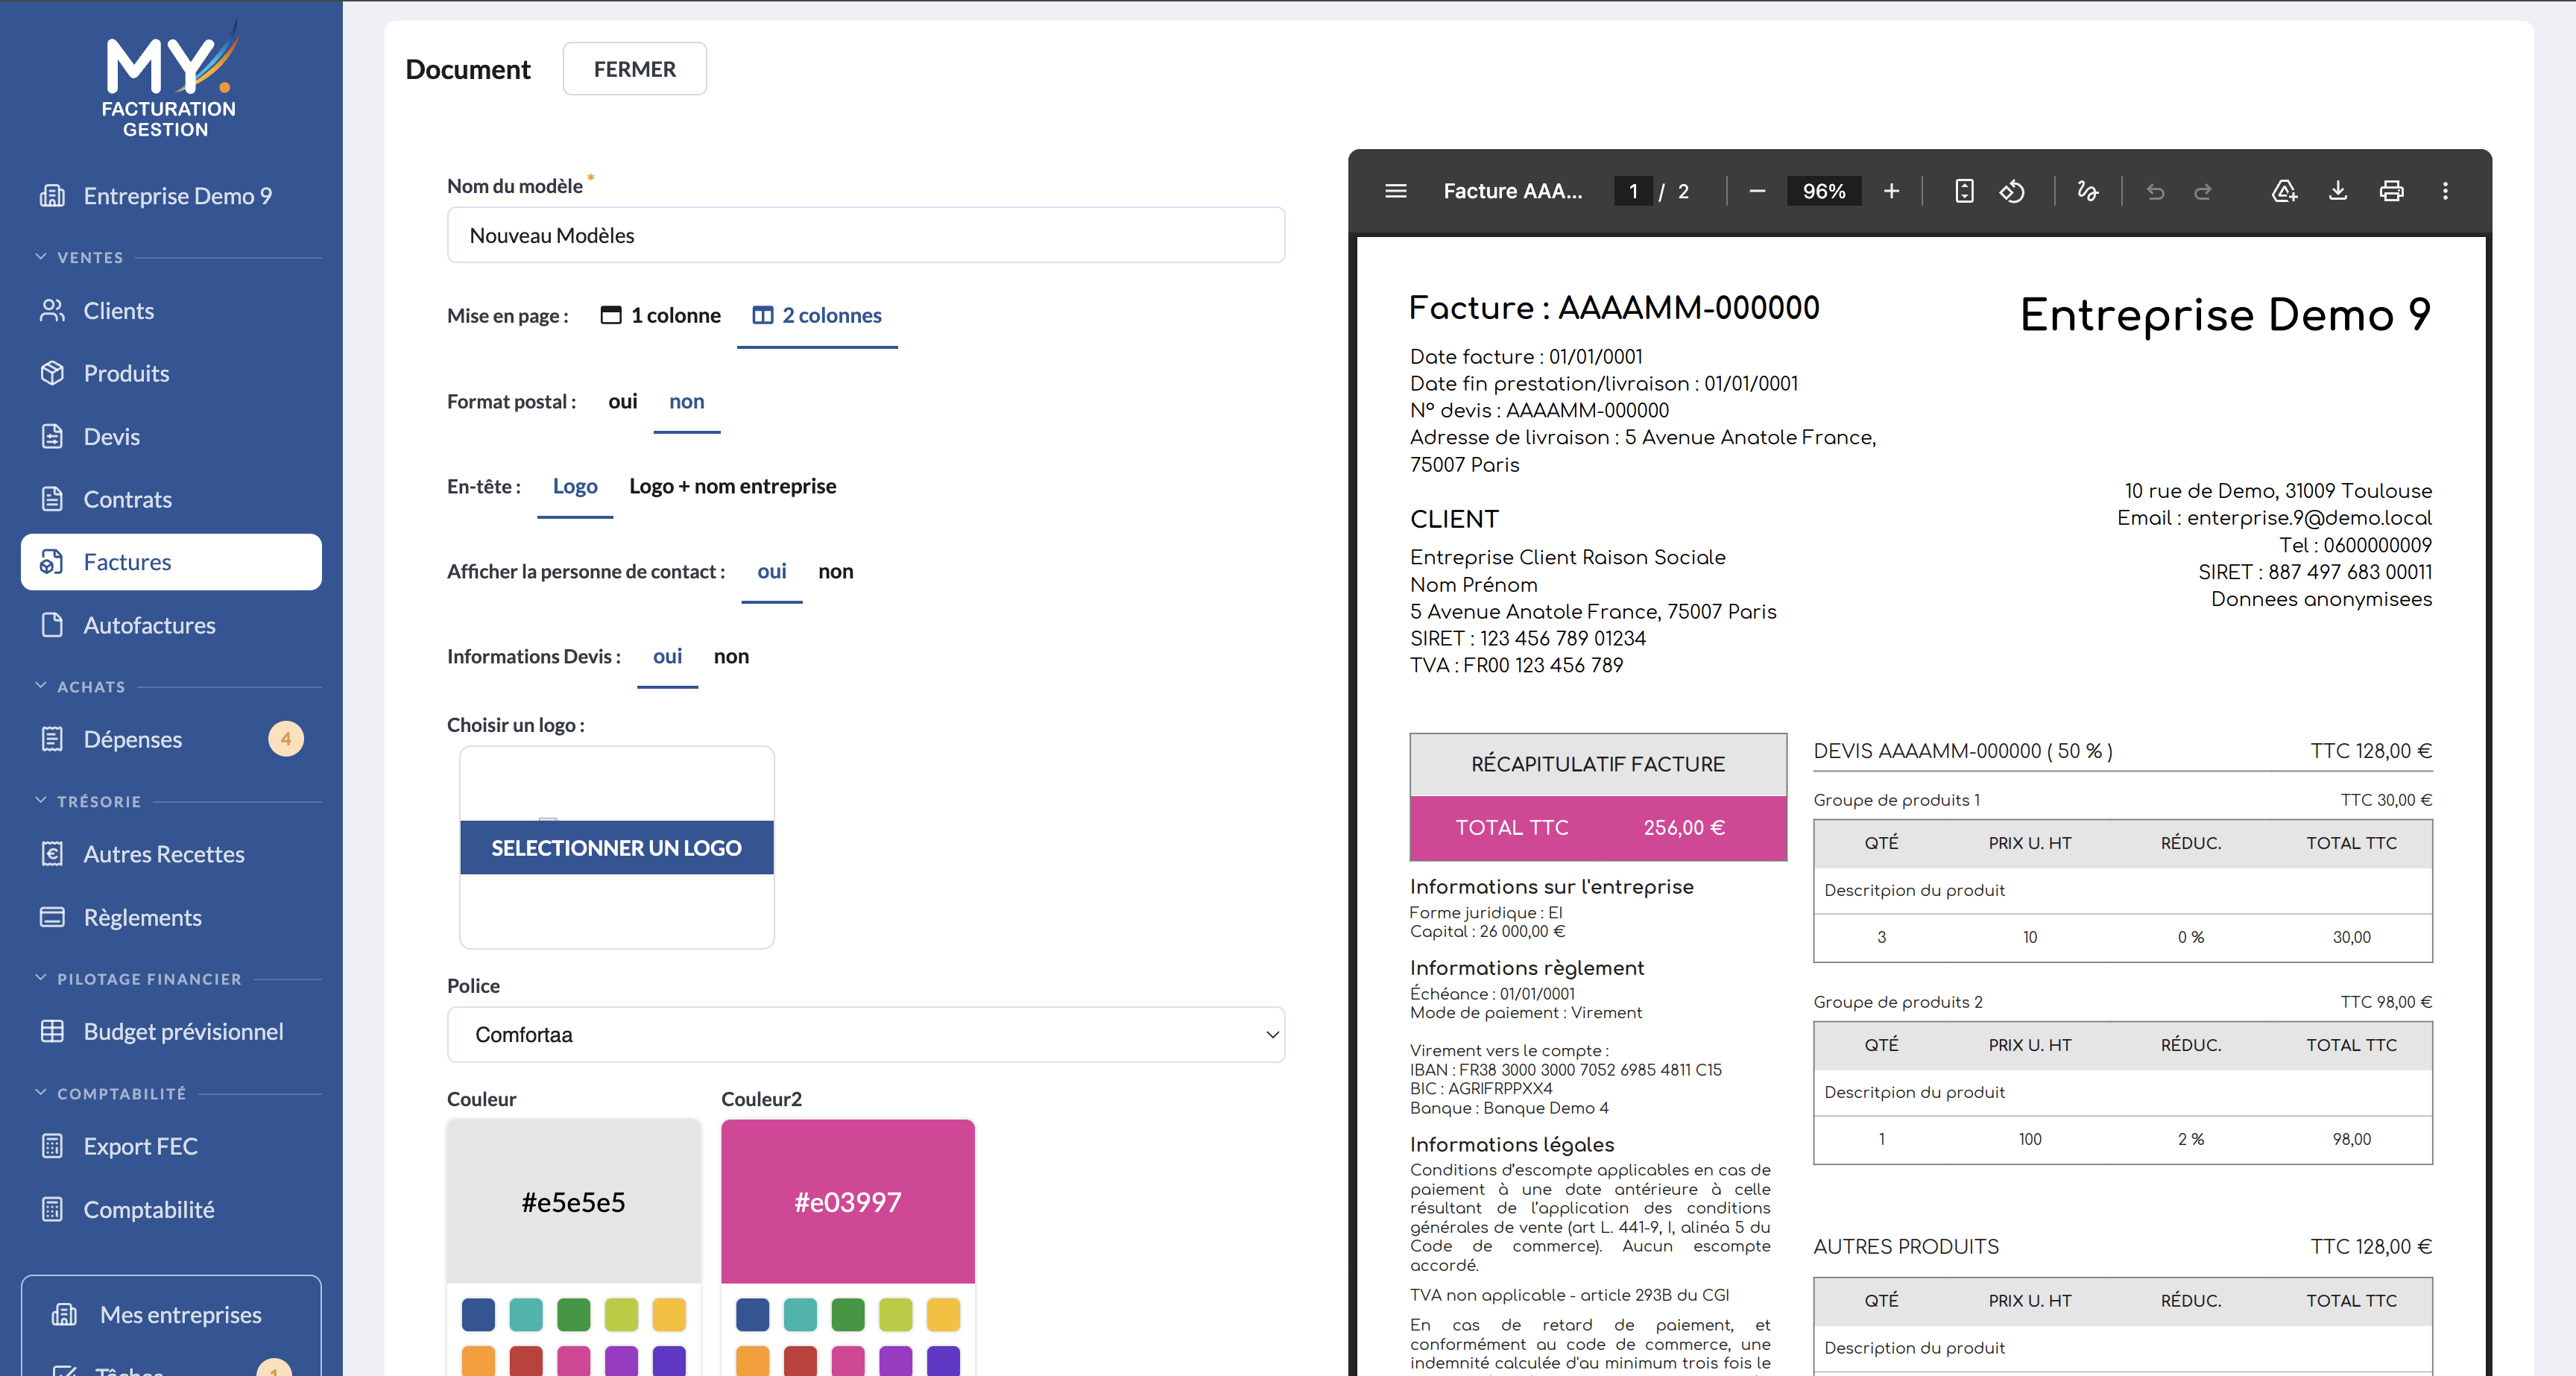
Task: Click the 96% zoom level field
Action: (1824, 191)
